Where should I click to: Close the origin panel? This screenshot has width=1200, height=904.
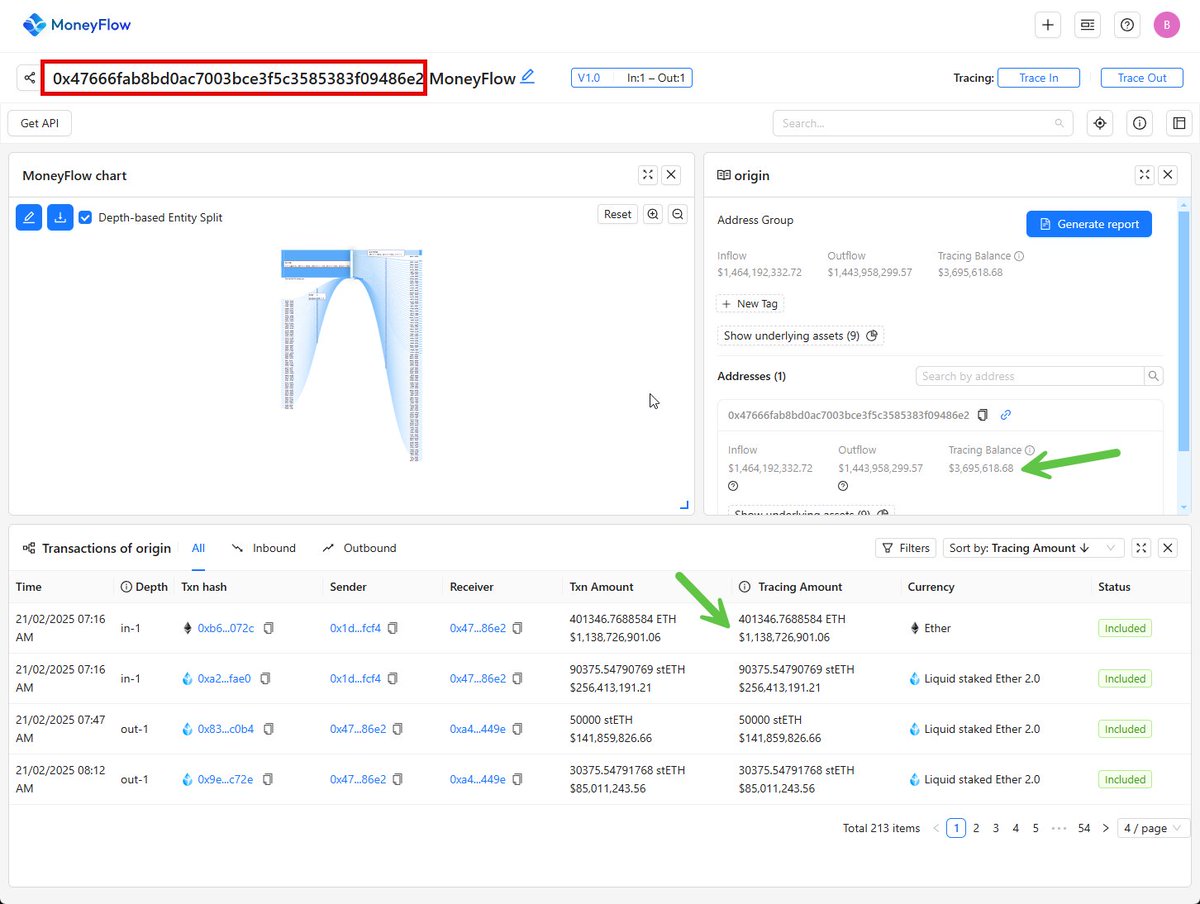coord(1167,175)
